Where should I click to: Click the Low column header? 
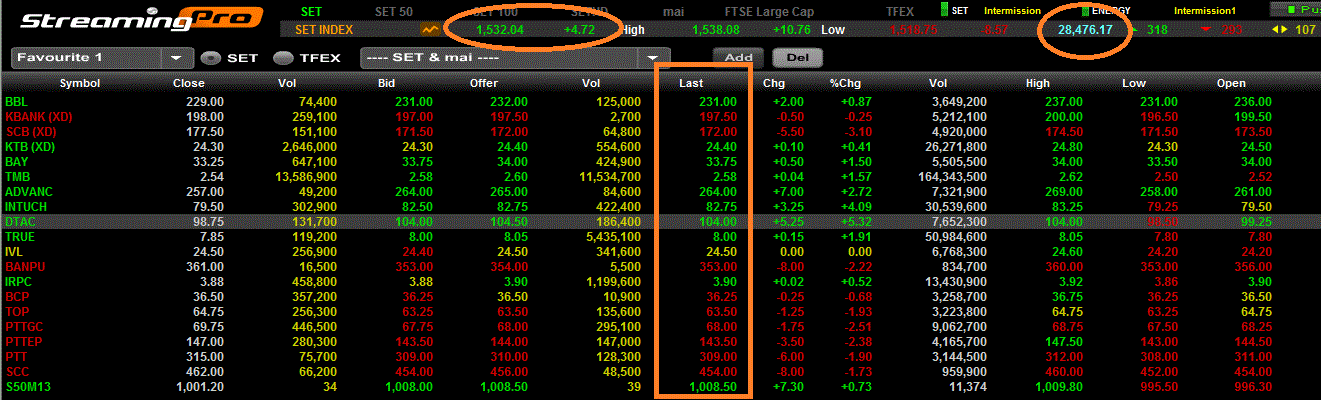pos(1133,84)
